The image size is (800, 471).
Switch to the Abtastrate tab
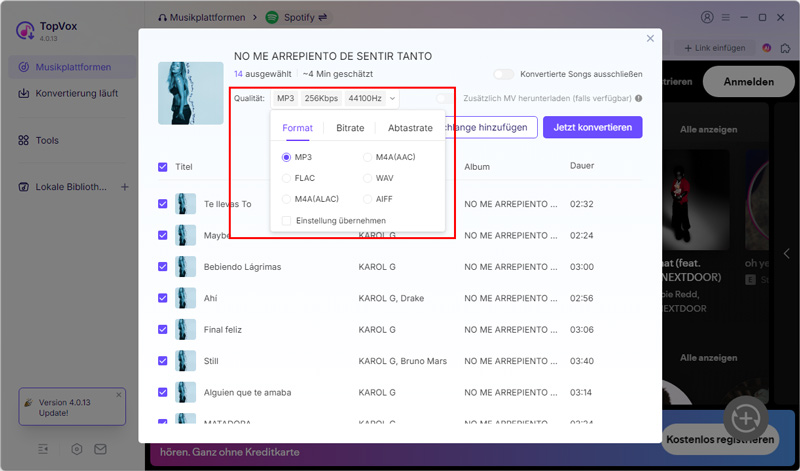point(410,128)
